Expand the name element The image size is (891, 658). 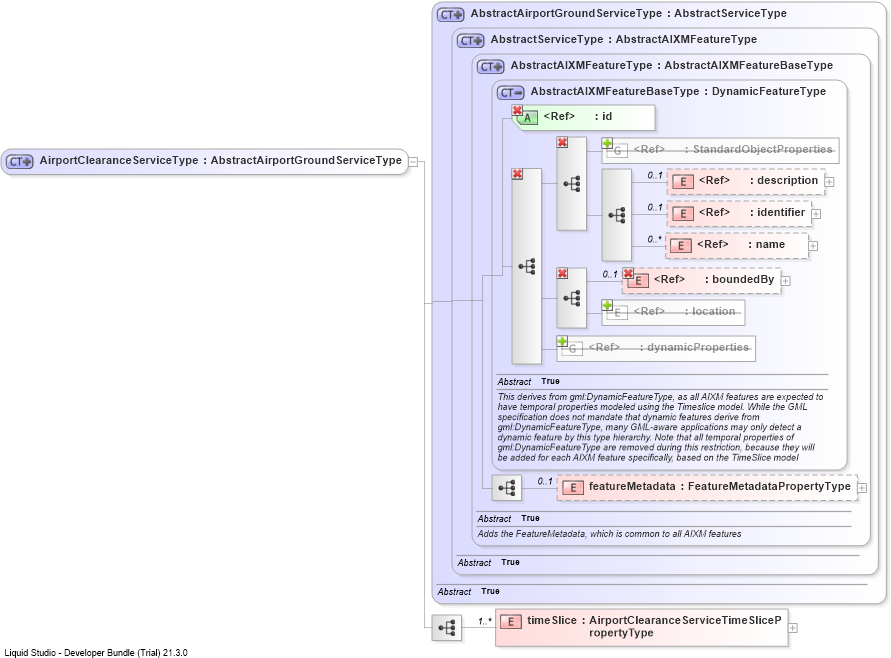pos(813,245)
